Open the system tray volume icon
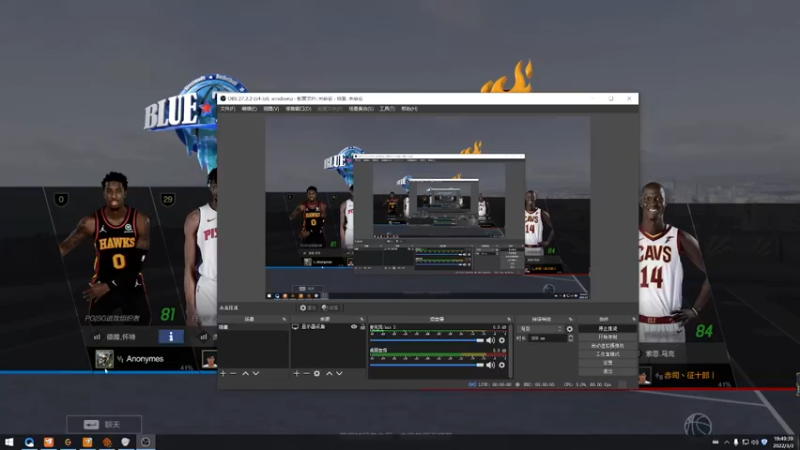This screenshot has width=800, height=450. coord(755,442)
